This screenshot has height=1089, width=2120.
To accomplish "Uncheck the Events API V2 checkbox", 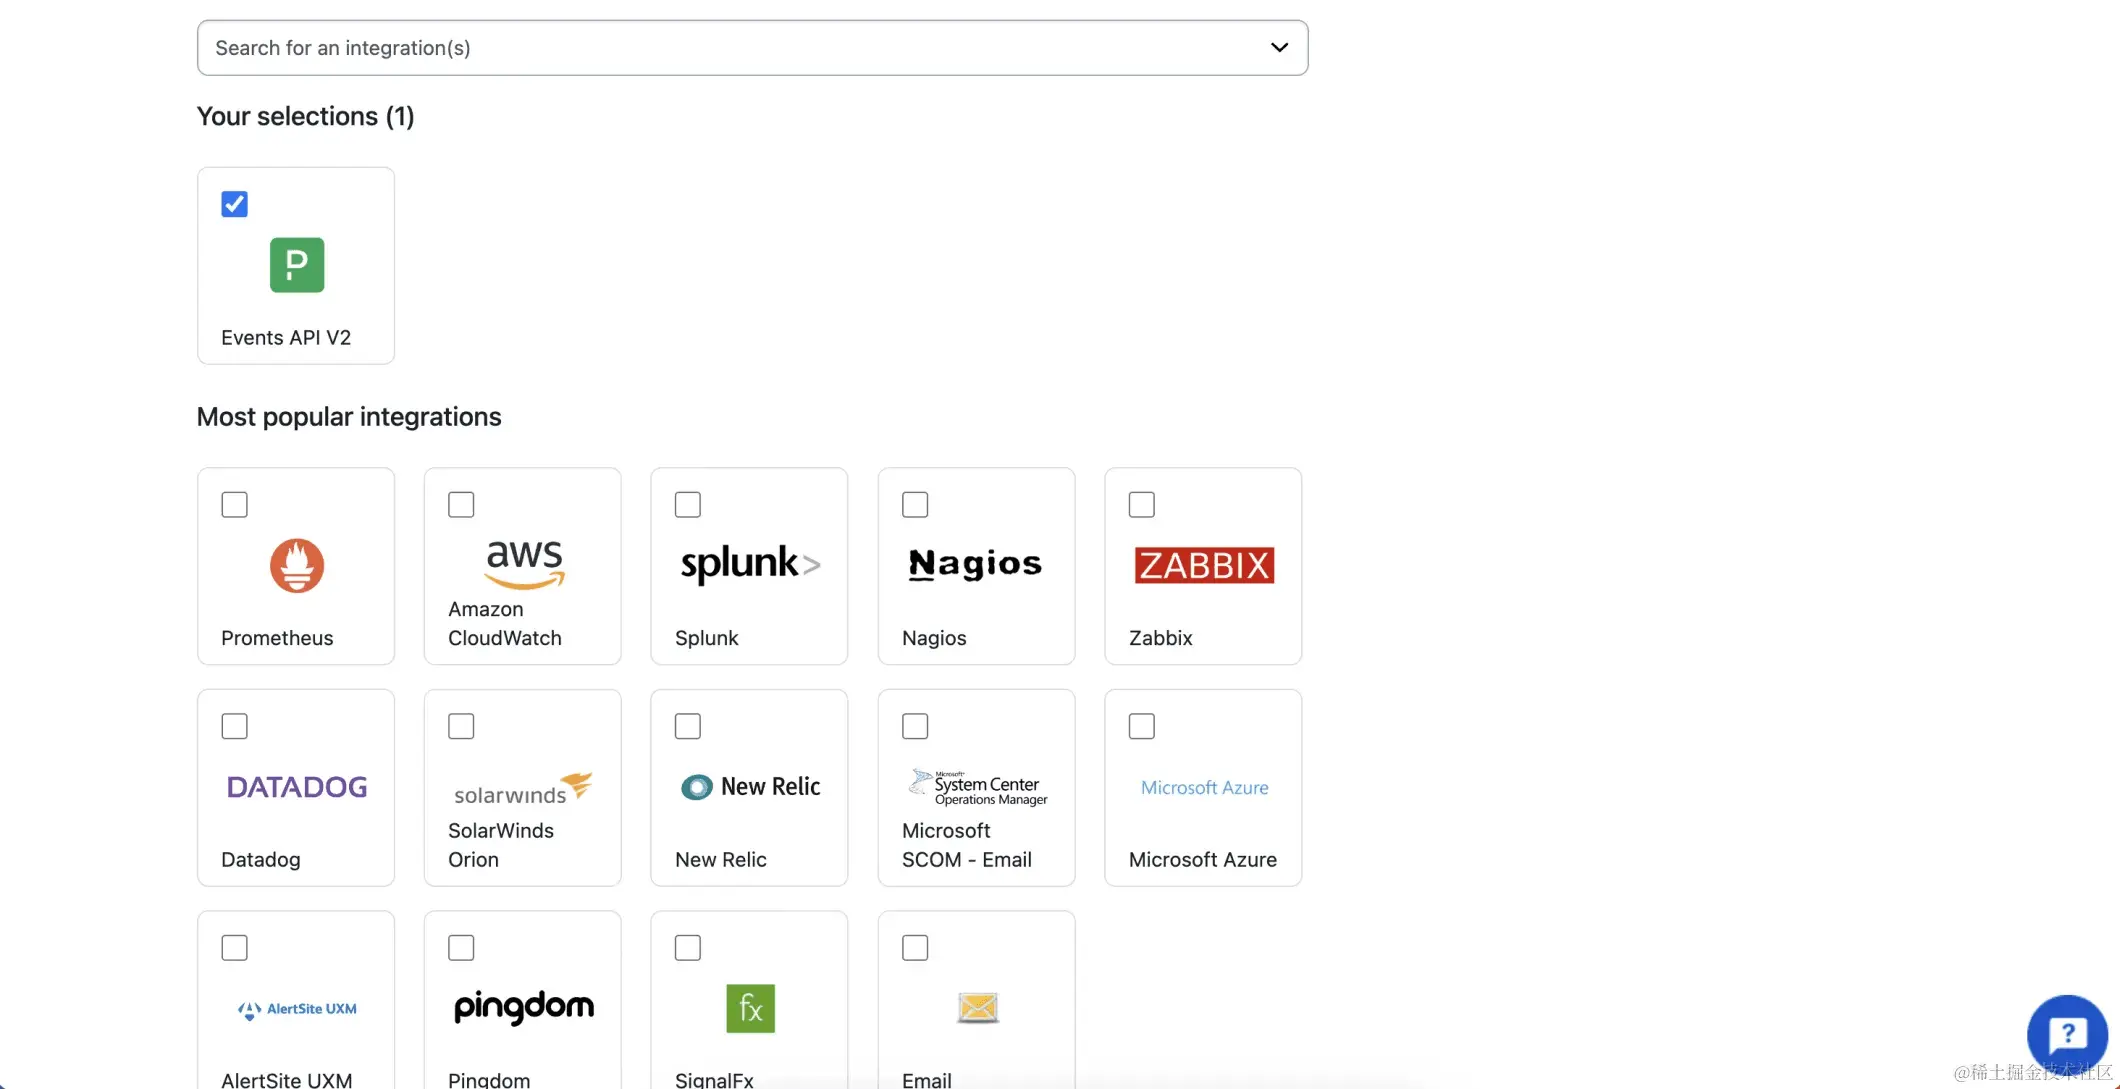I will tap(234, 204).
